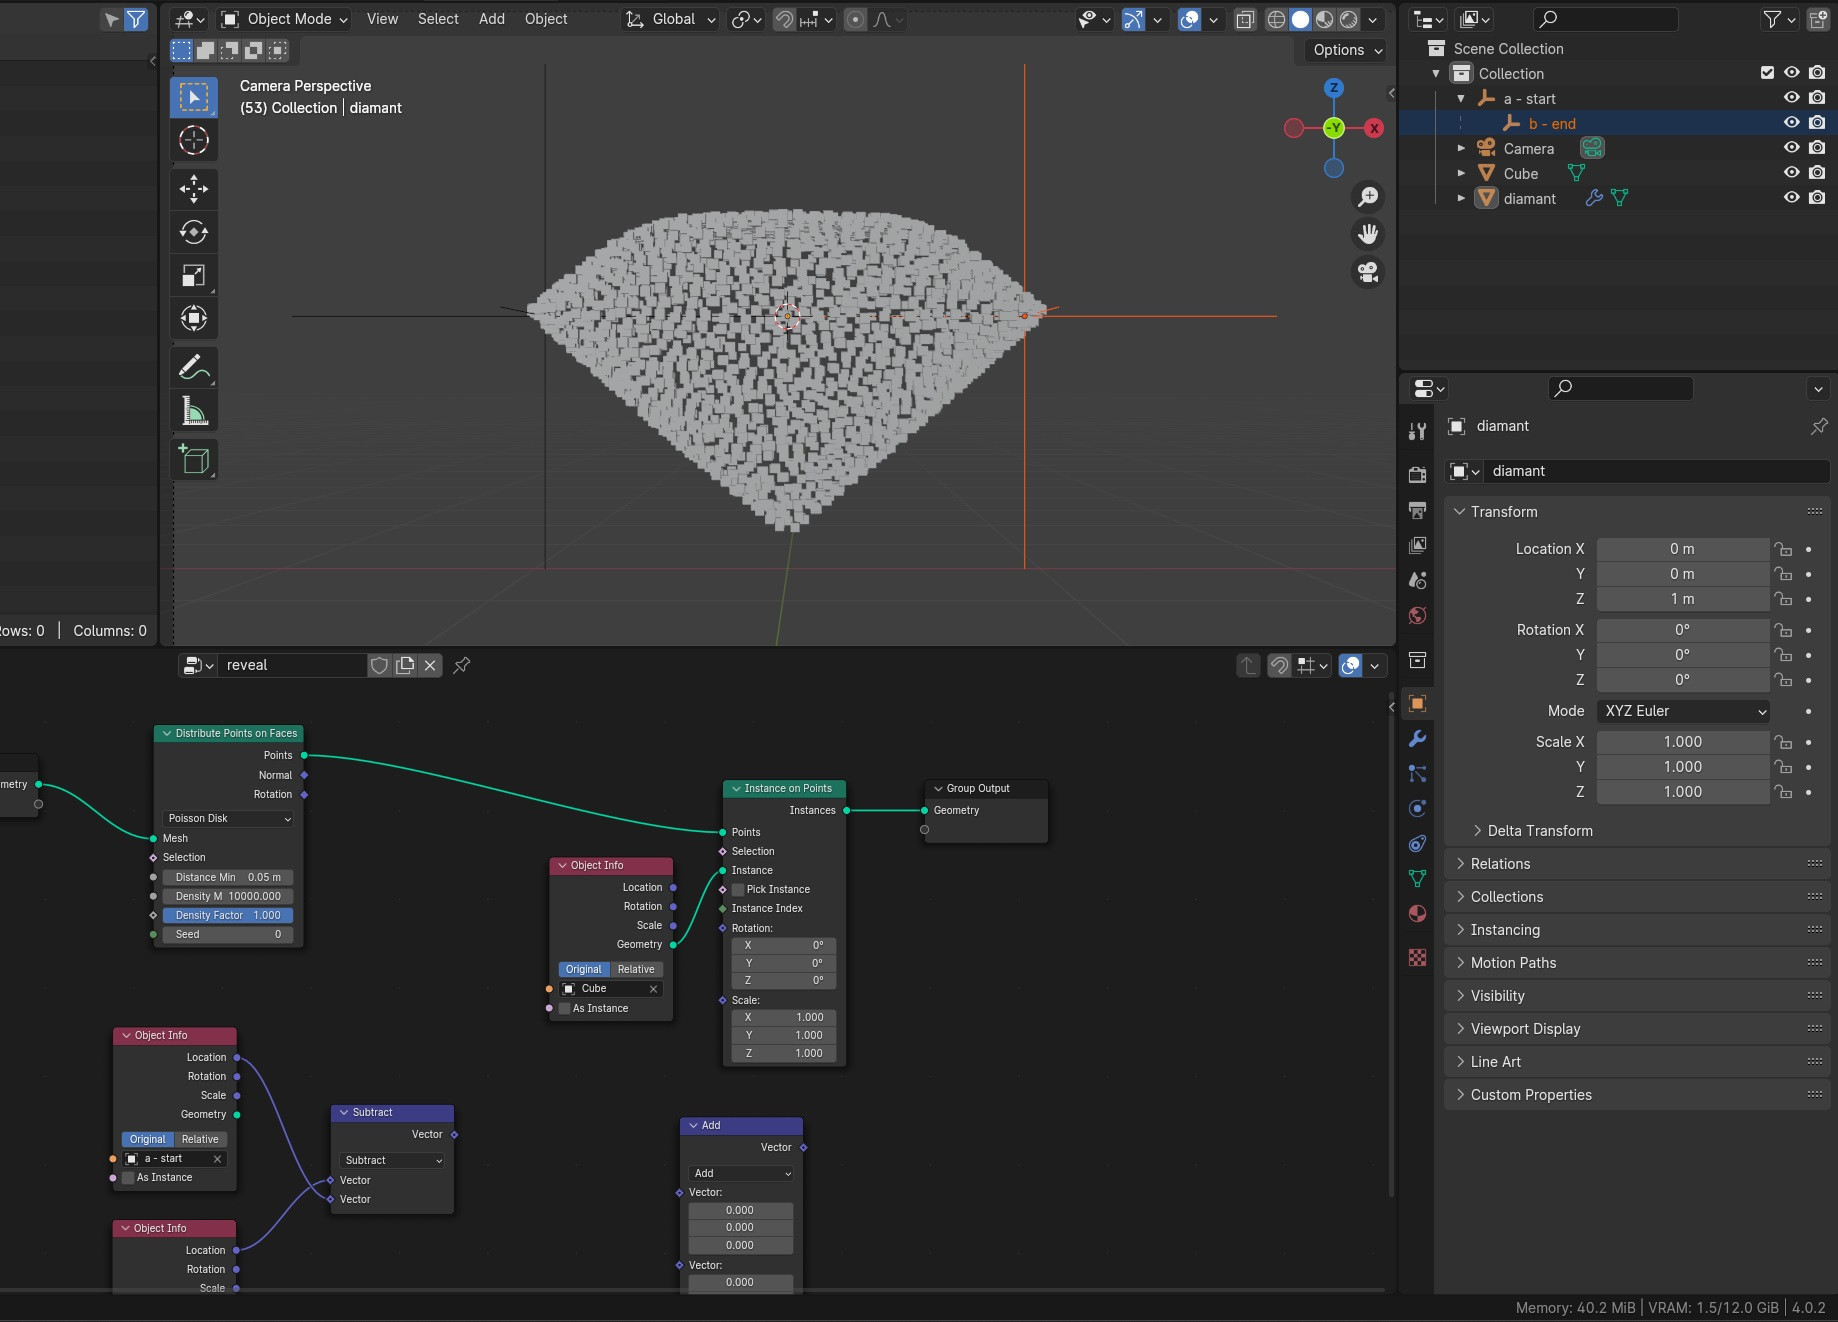Switch Cube Object Info to Relative
This screenshot has width=1838, height=1322.
(x=636, y=969)
